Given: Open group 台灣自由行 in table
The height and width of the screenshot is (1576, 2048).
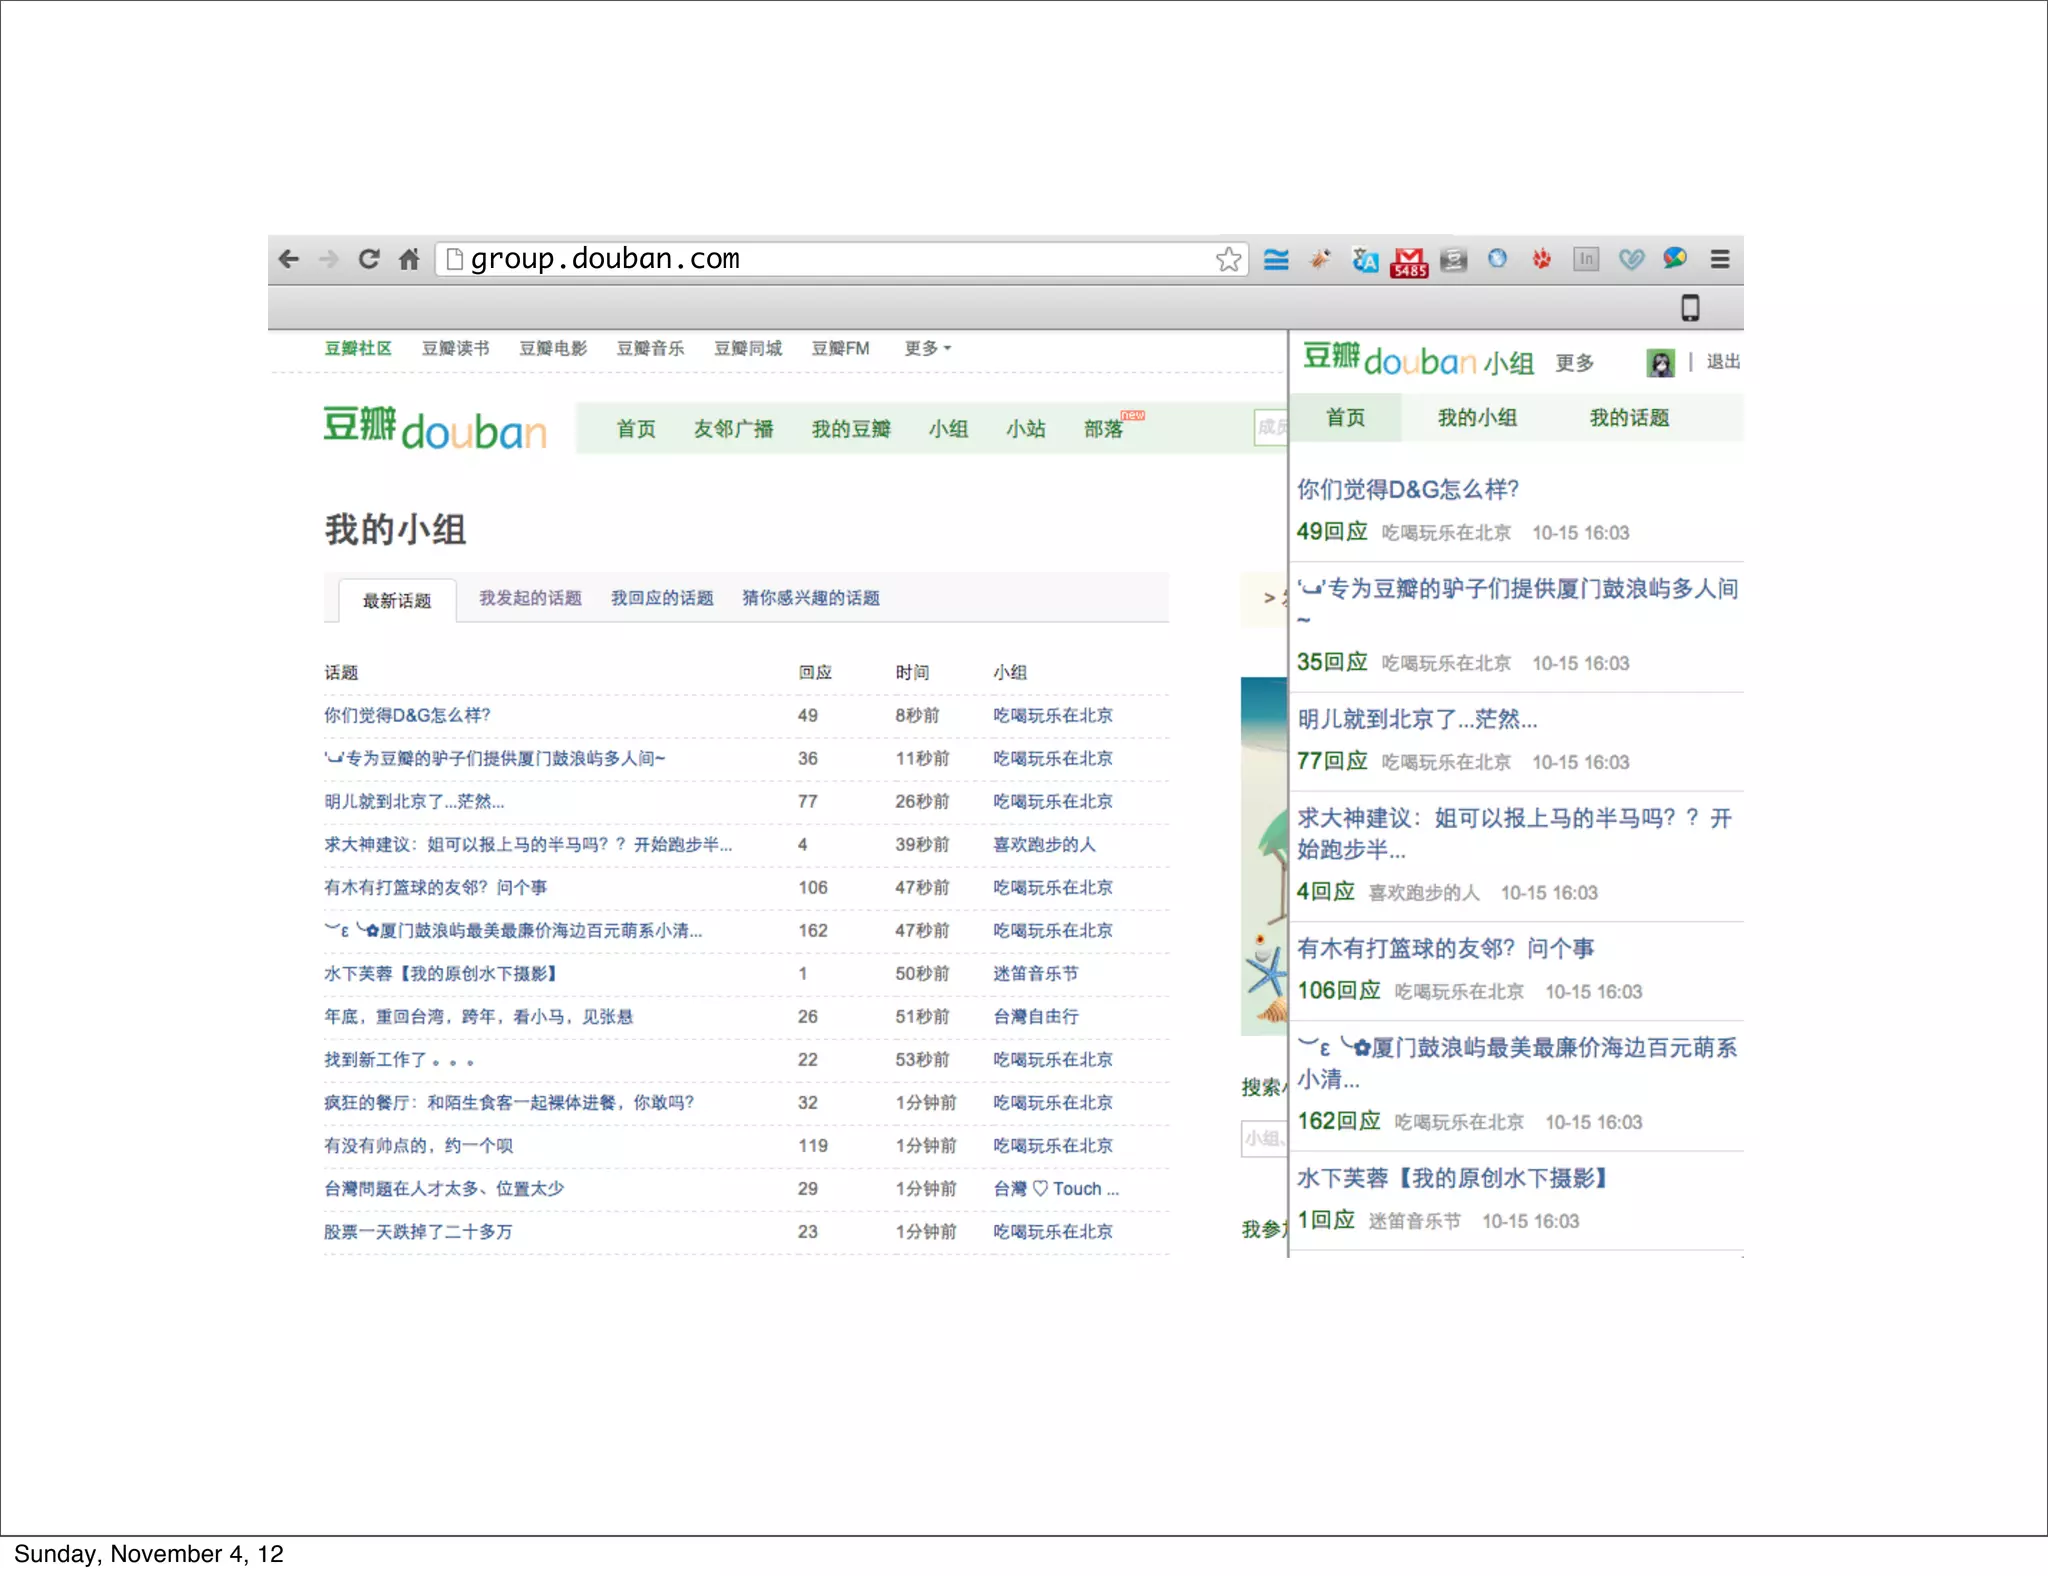Looking at the screenshot, I should (x=1035, y=1016).
